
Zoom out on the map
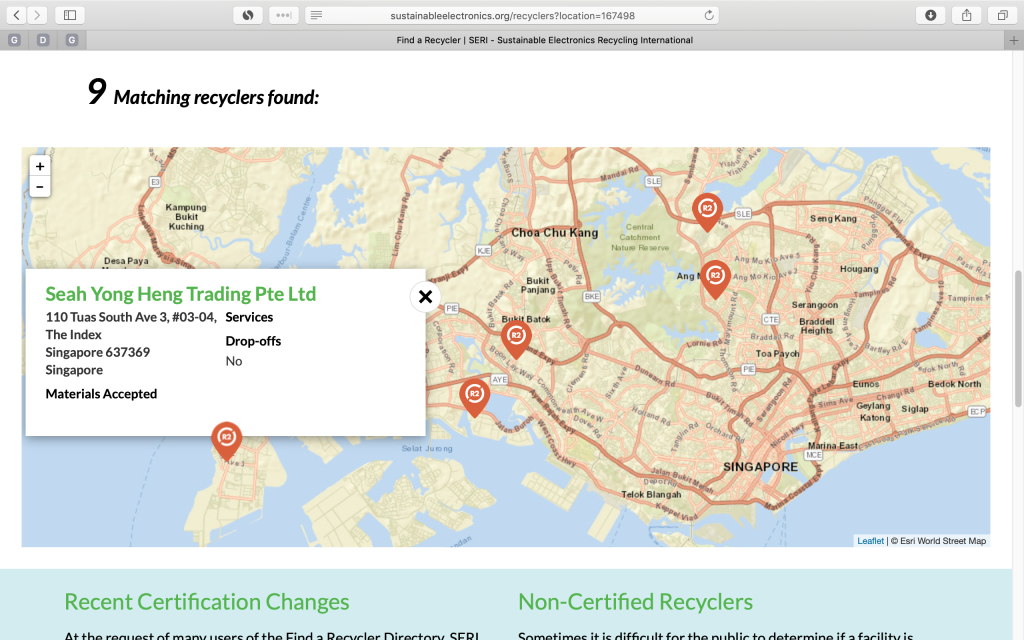click(40, 187)
